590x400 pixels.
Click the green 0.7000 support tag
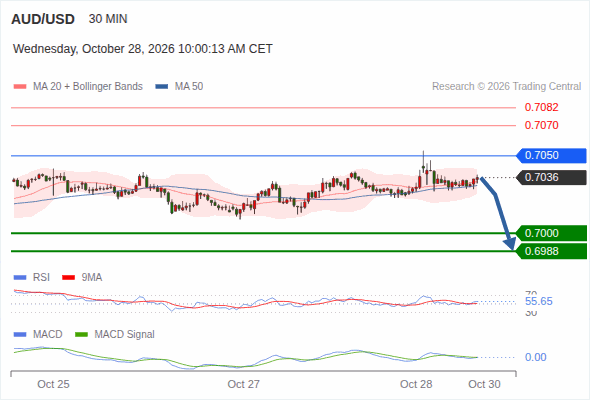[551, 233]
